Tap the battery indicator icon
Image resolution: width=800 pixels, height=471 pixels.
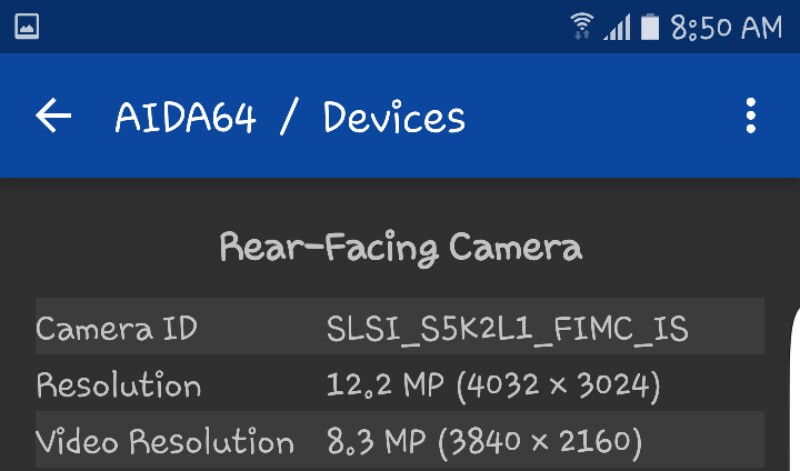coord(649,27)
